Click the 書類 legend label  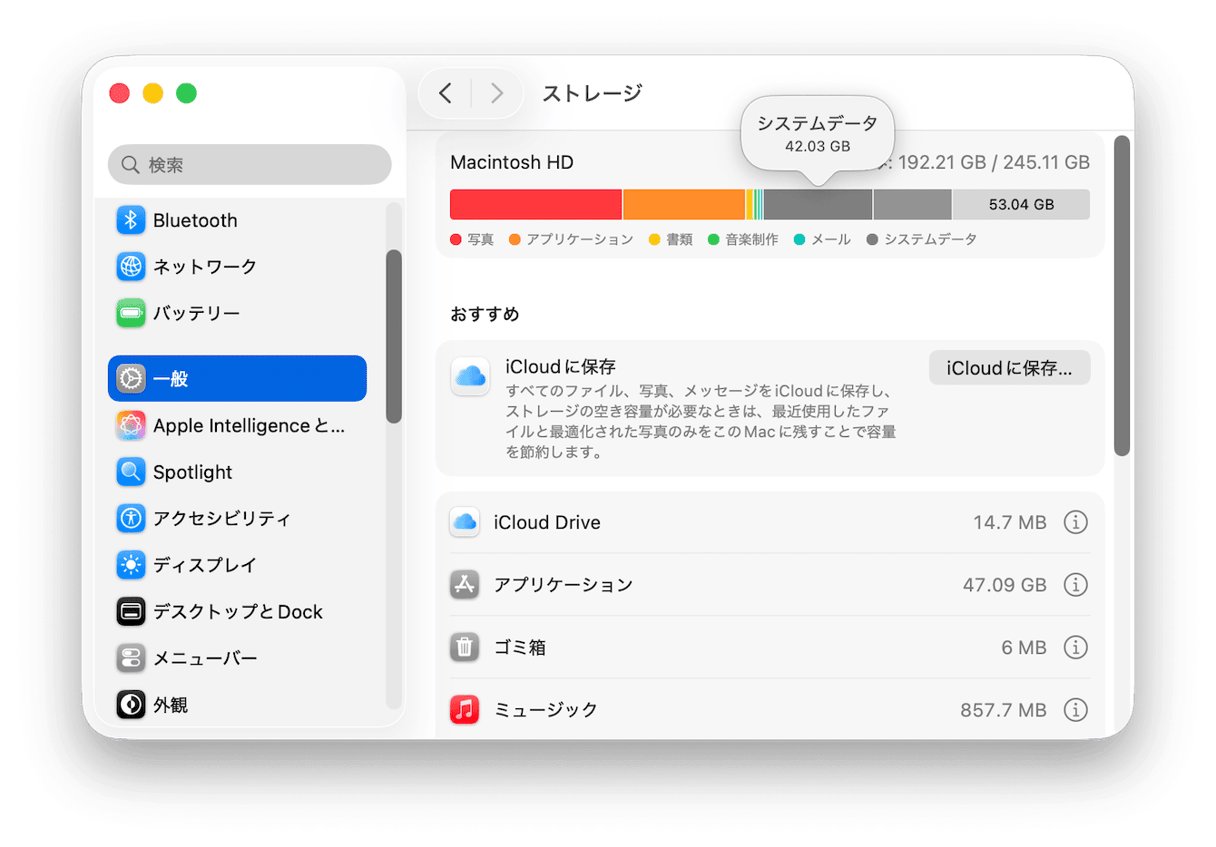[x=679, y=240]
